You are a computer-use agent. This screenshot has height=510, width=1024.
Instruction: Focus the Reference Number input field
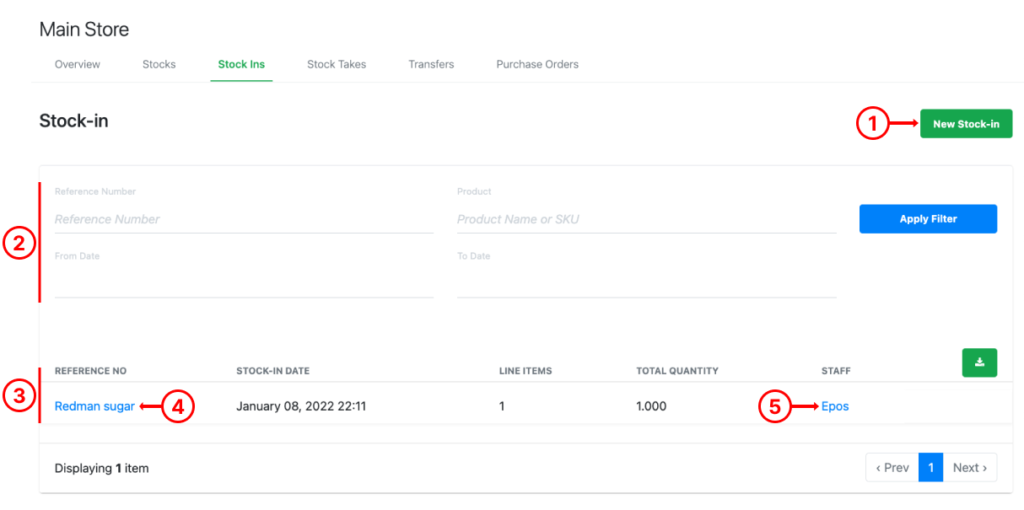click(243, 219)
